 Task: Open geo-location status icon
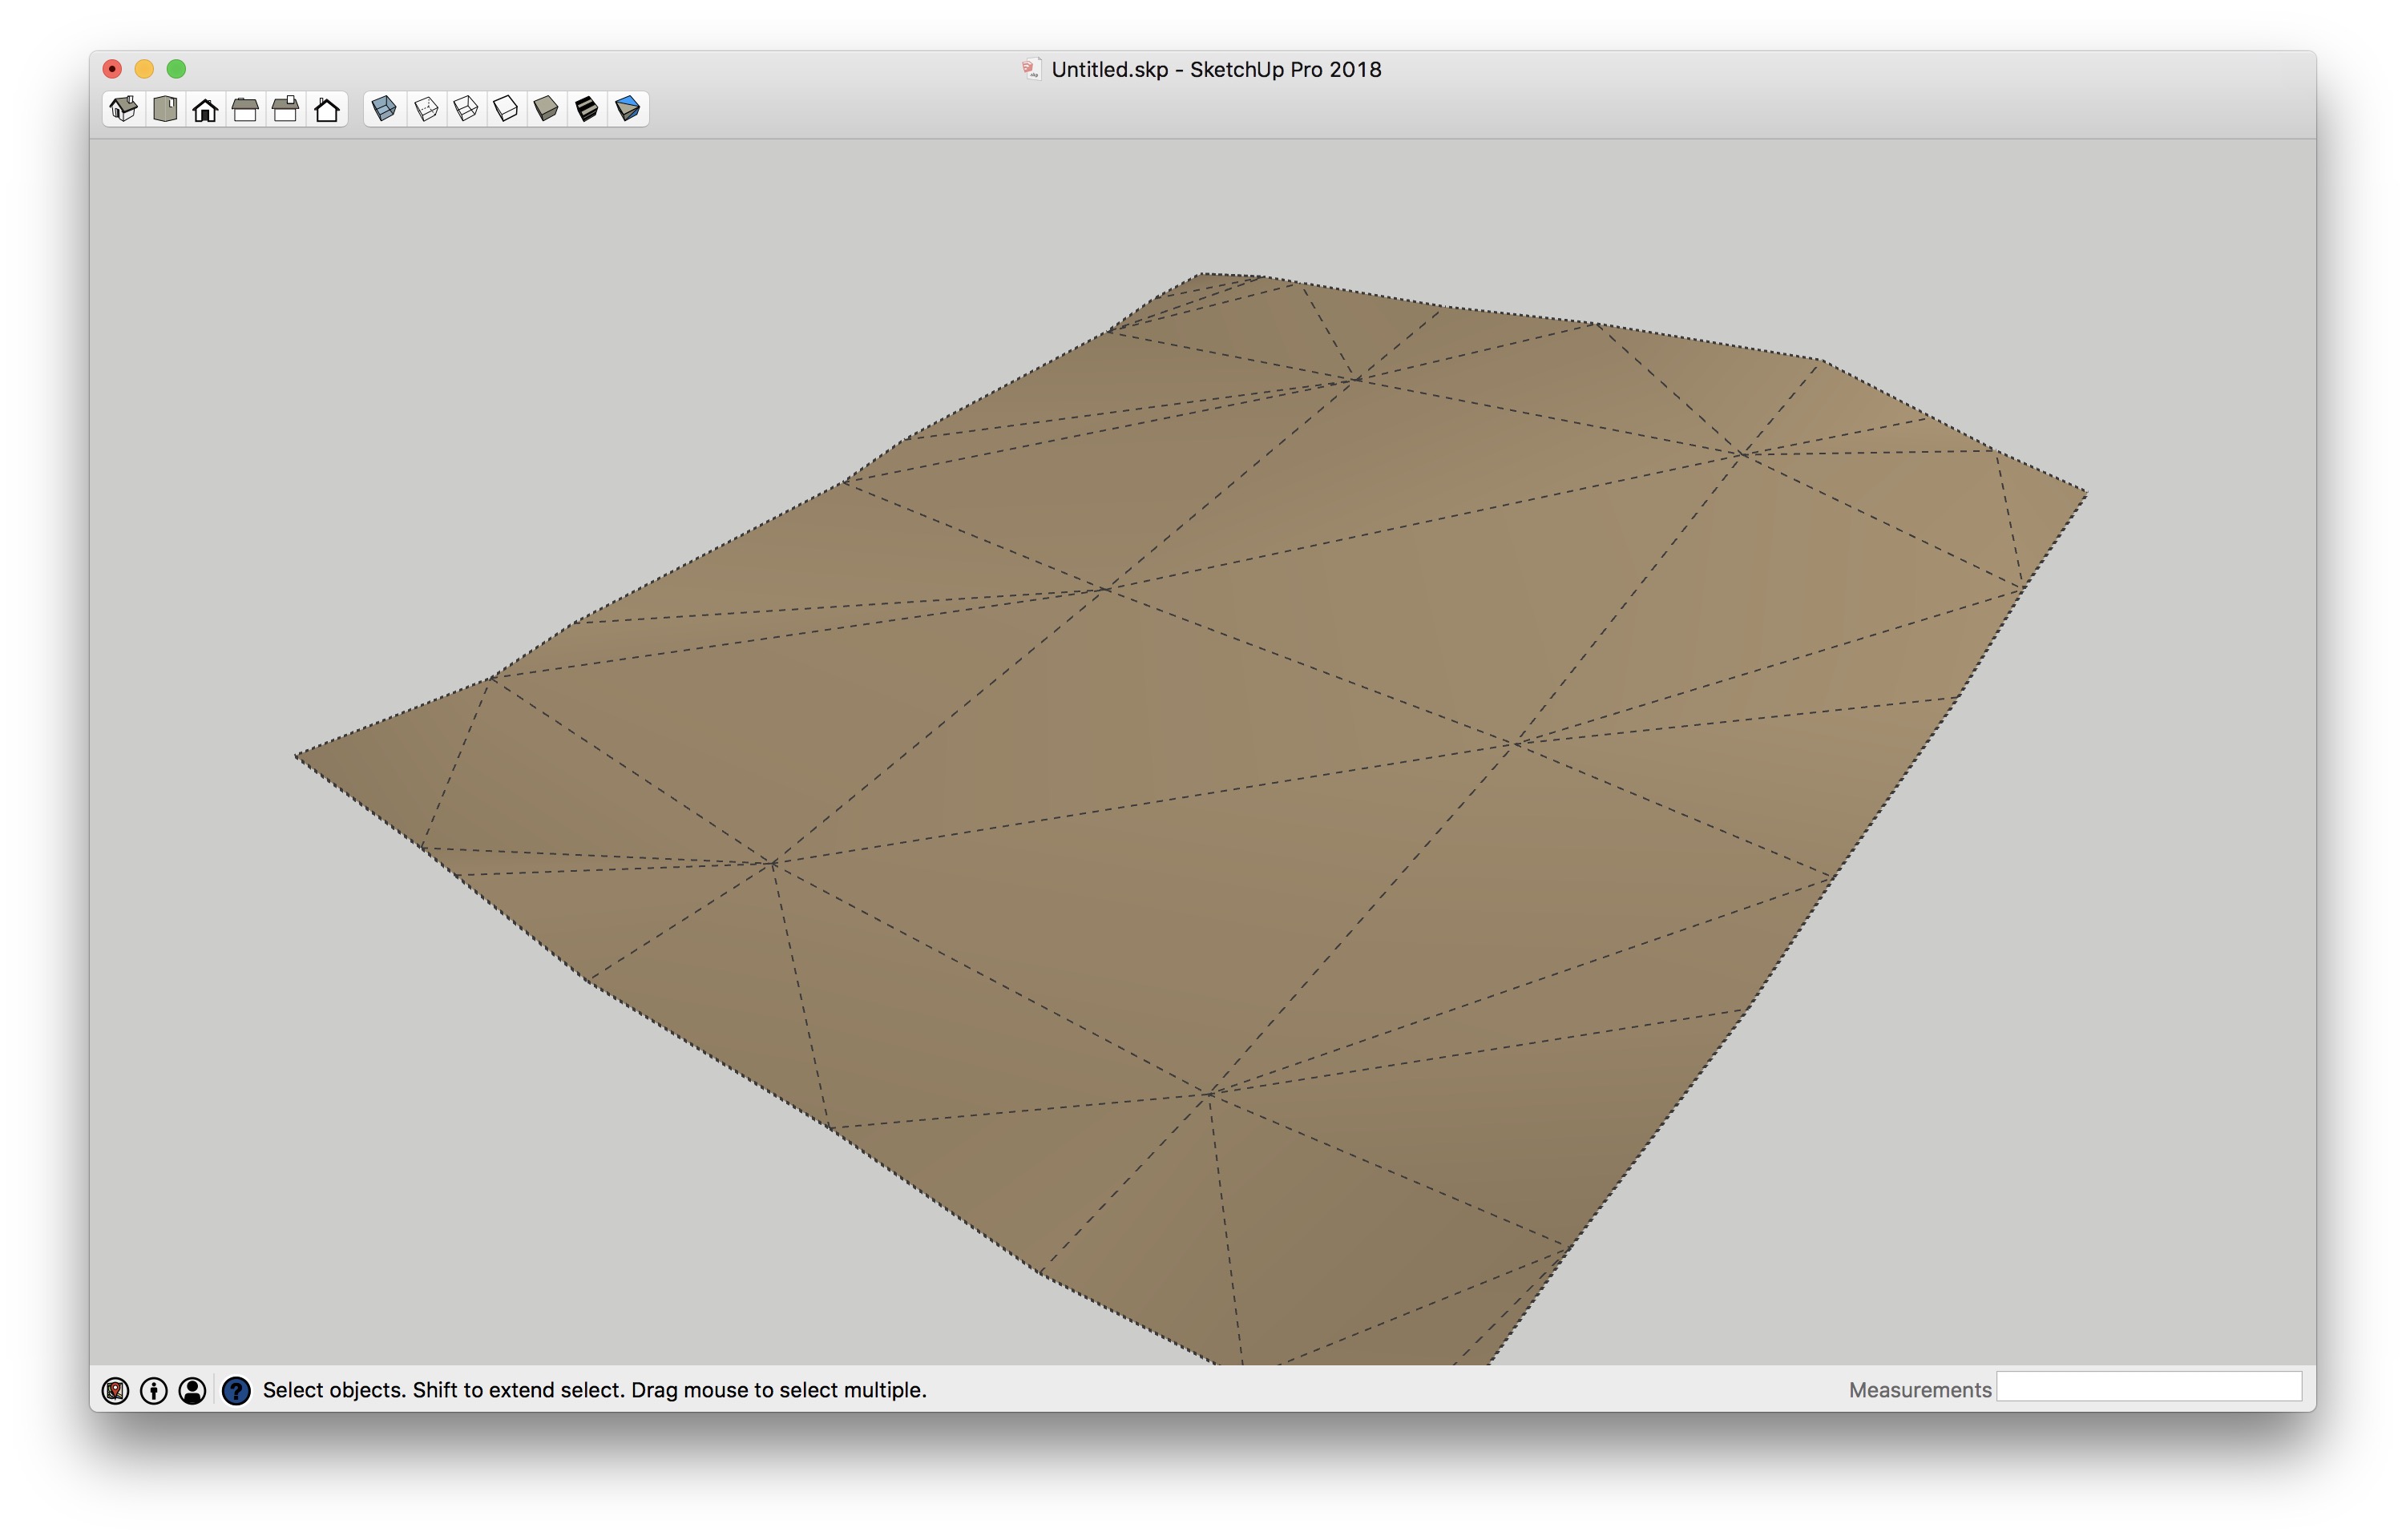116,1390
